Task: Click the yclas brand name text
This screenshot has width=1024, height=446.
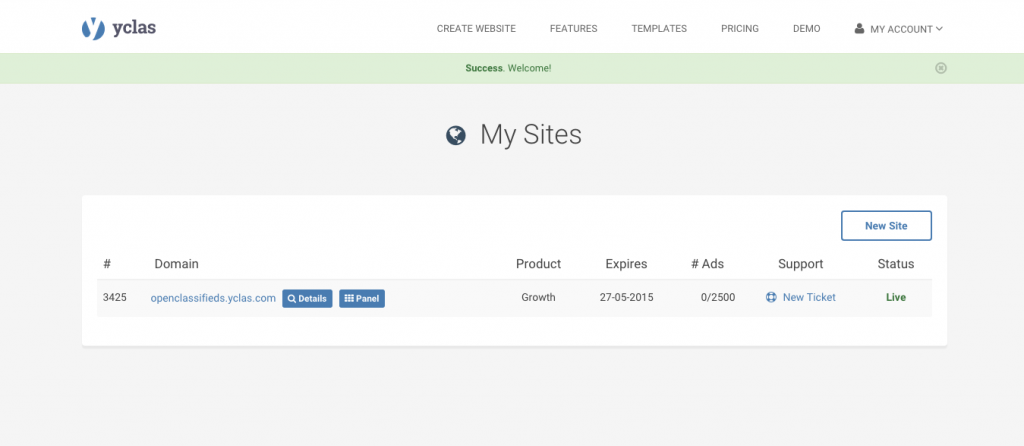Action: 134,29
